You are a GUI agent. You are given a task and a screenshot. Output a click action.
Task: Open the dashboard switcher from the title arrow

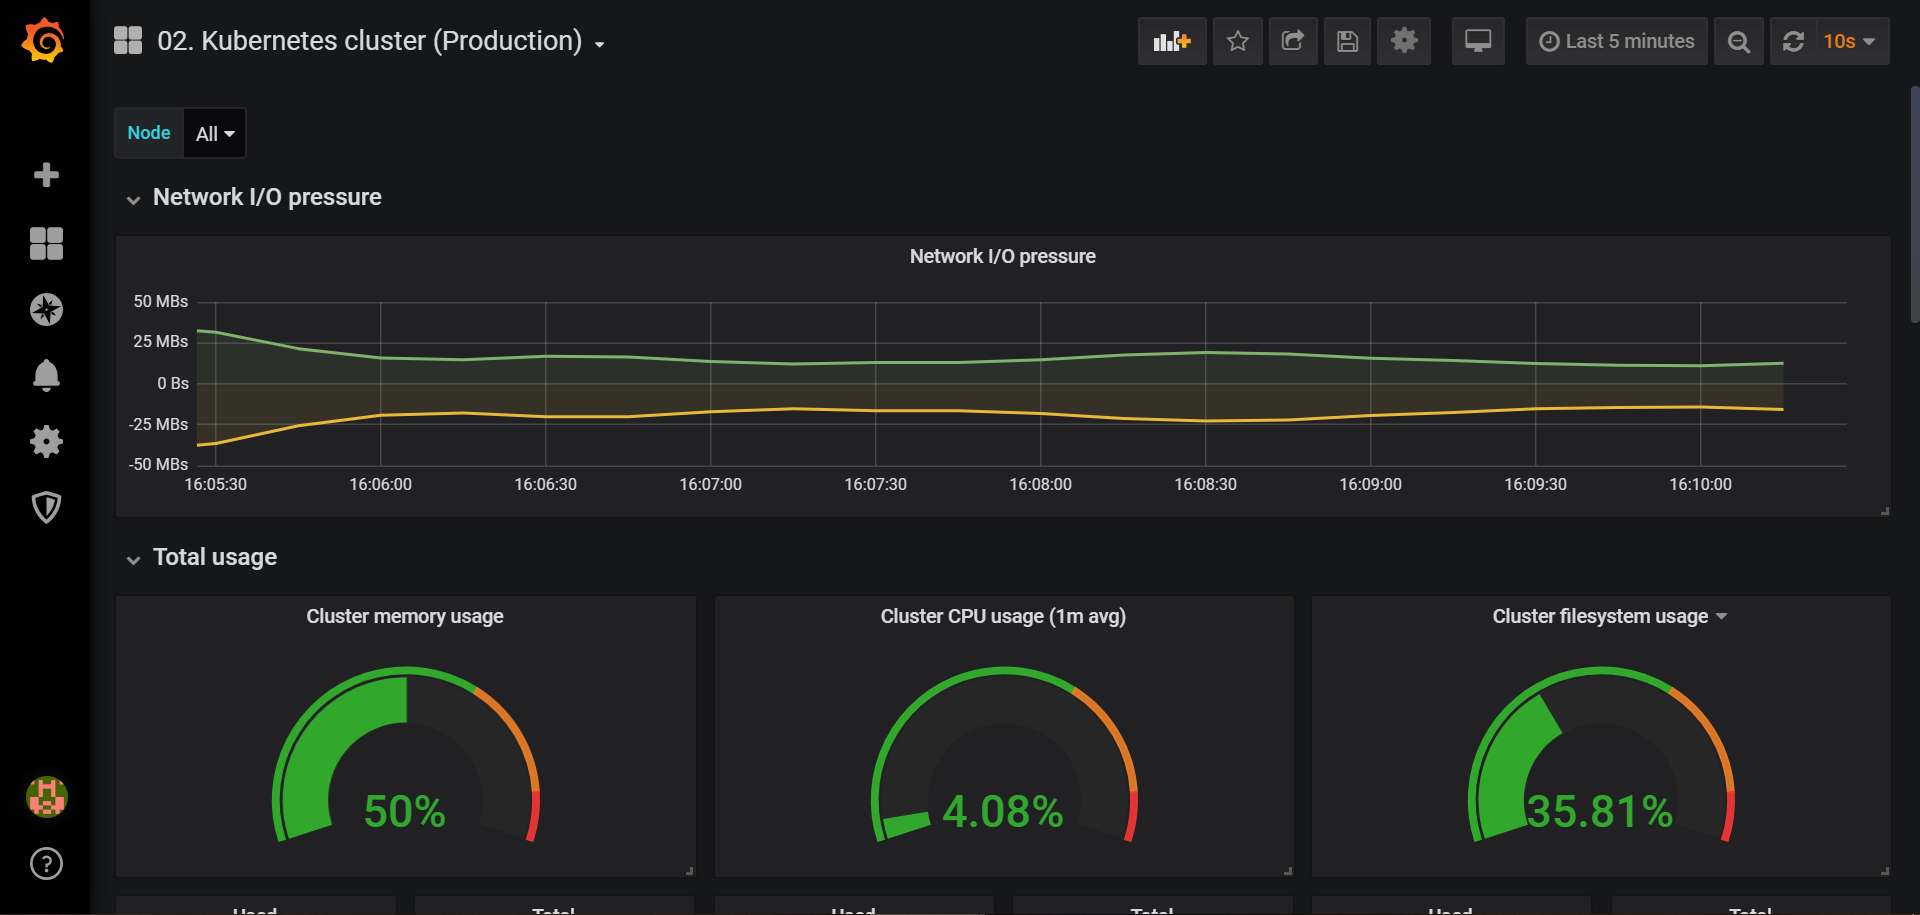tap(598, 44)
